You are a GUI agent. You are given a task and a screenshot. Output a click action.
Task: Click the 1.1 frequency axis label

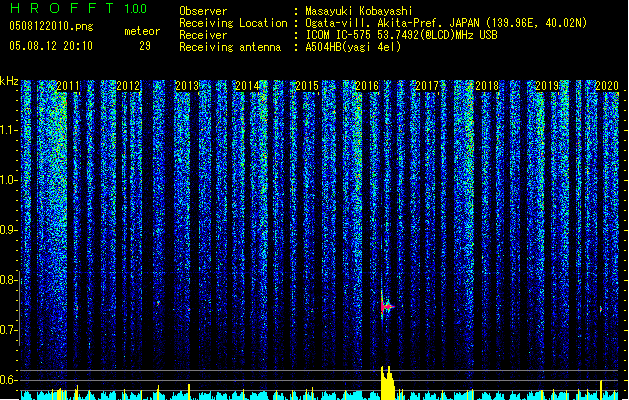[x=8, y=130]
